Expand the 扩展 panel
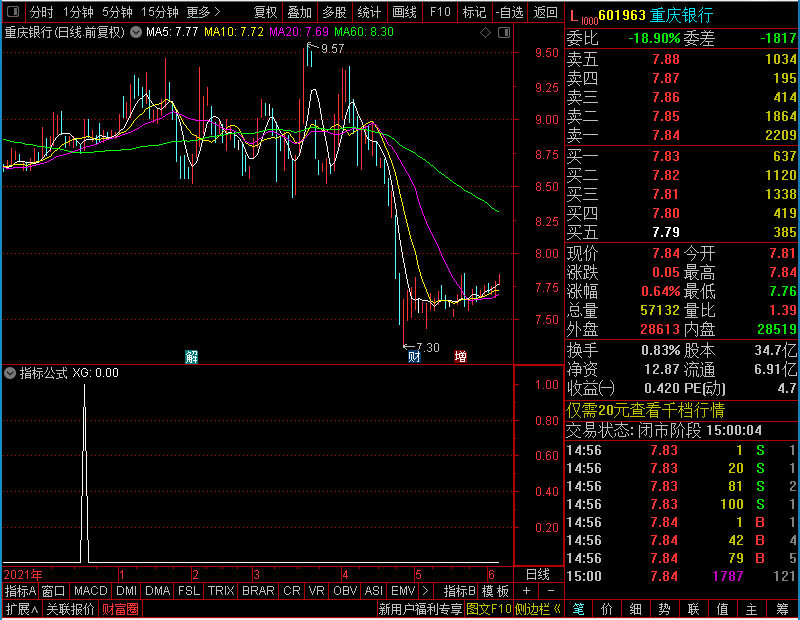800x620 pixels. (x=22, y=609)
